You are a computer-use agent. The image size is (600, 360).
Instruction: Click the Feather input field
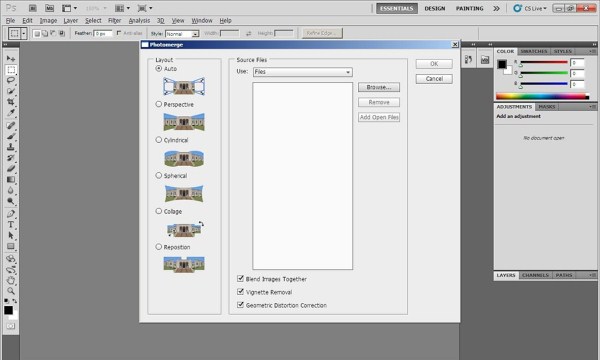pyautogui.click(x=103, y=34)
